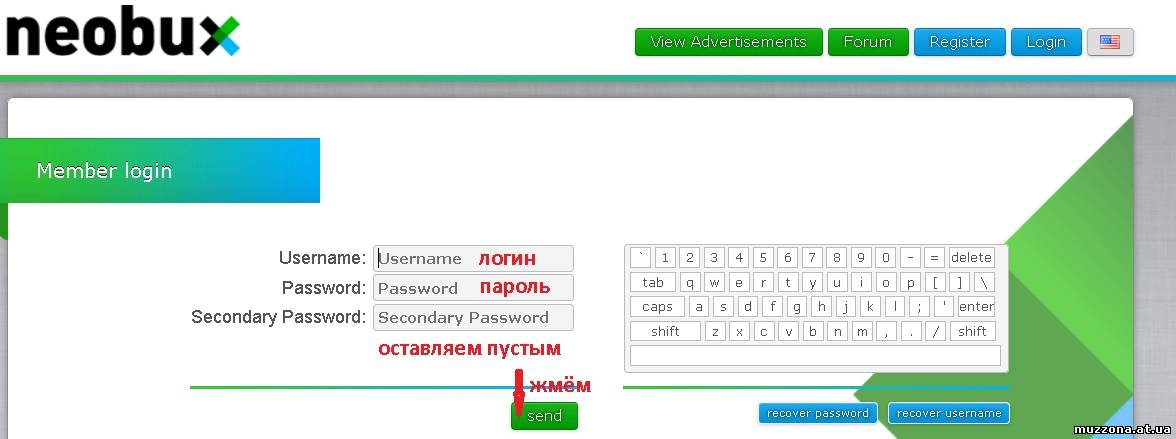
Task: Tap the 7 key on virtual keyboard
Action: 812,258
